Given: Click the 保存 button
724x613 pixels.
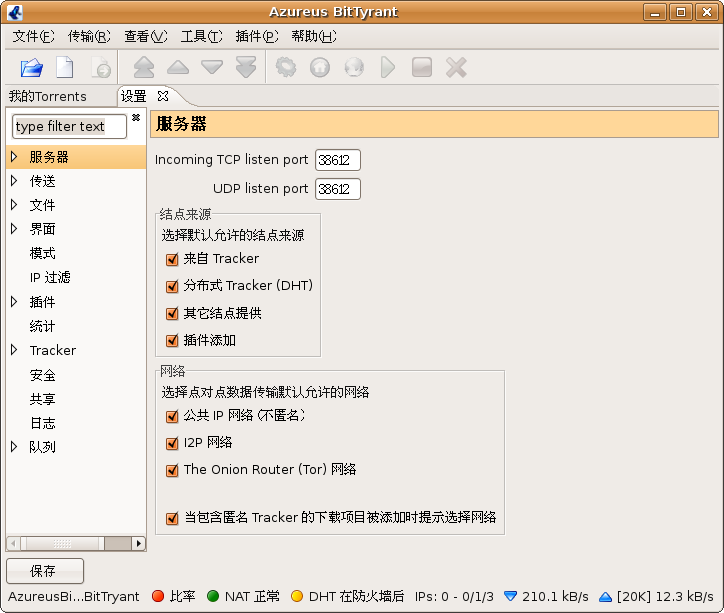Looking at the screenshot, I should (x=45, y=571).
